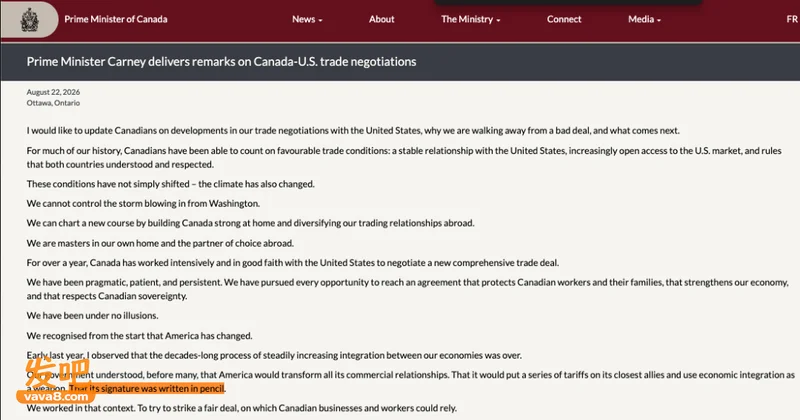
Task: Expand the News dropdown menu
Action: [307, 19]
